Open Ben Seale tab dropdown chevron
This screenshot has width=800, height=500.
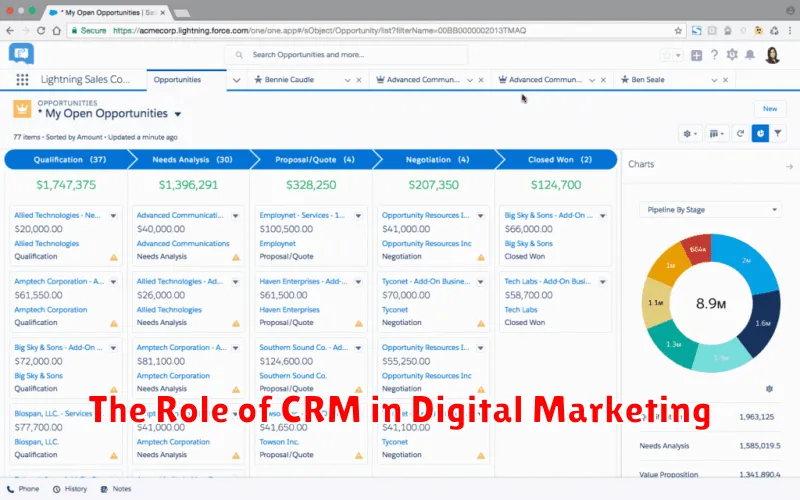(714, 80)
